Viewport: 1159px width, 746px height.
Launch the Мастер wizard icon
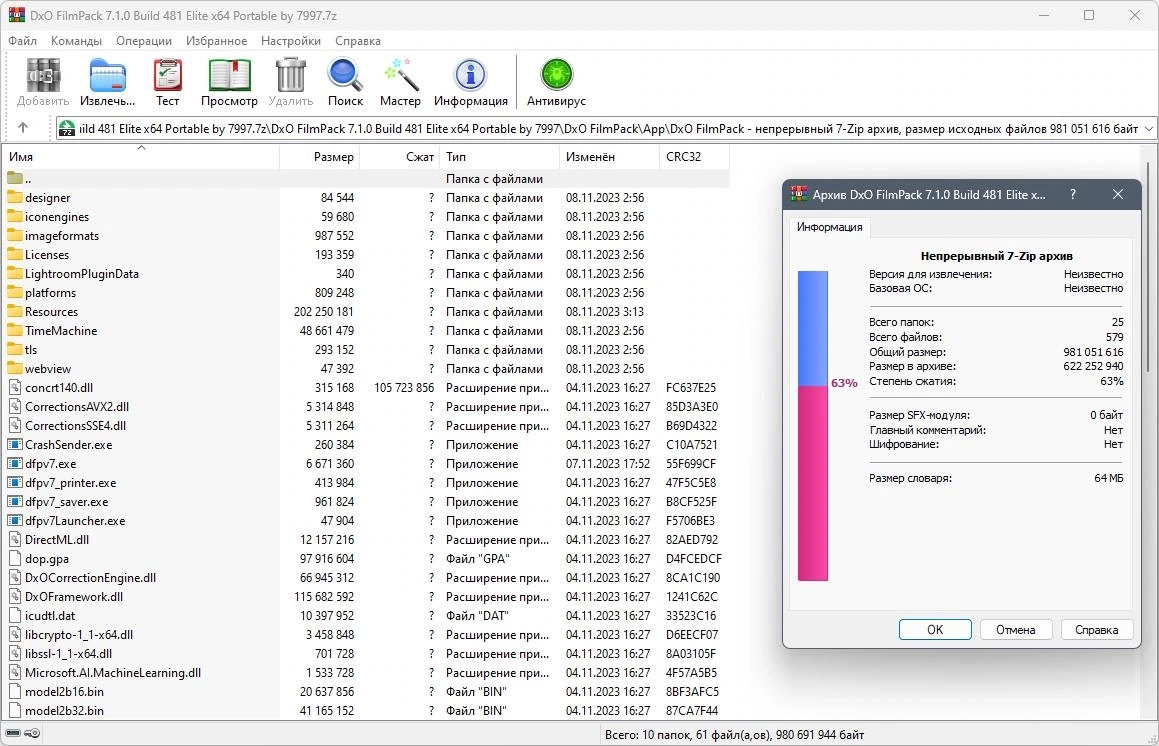click(401, 75)
